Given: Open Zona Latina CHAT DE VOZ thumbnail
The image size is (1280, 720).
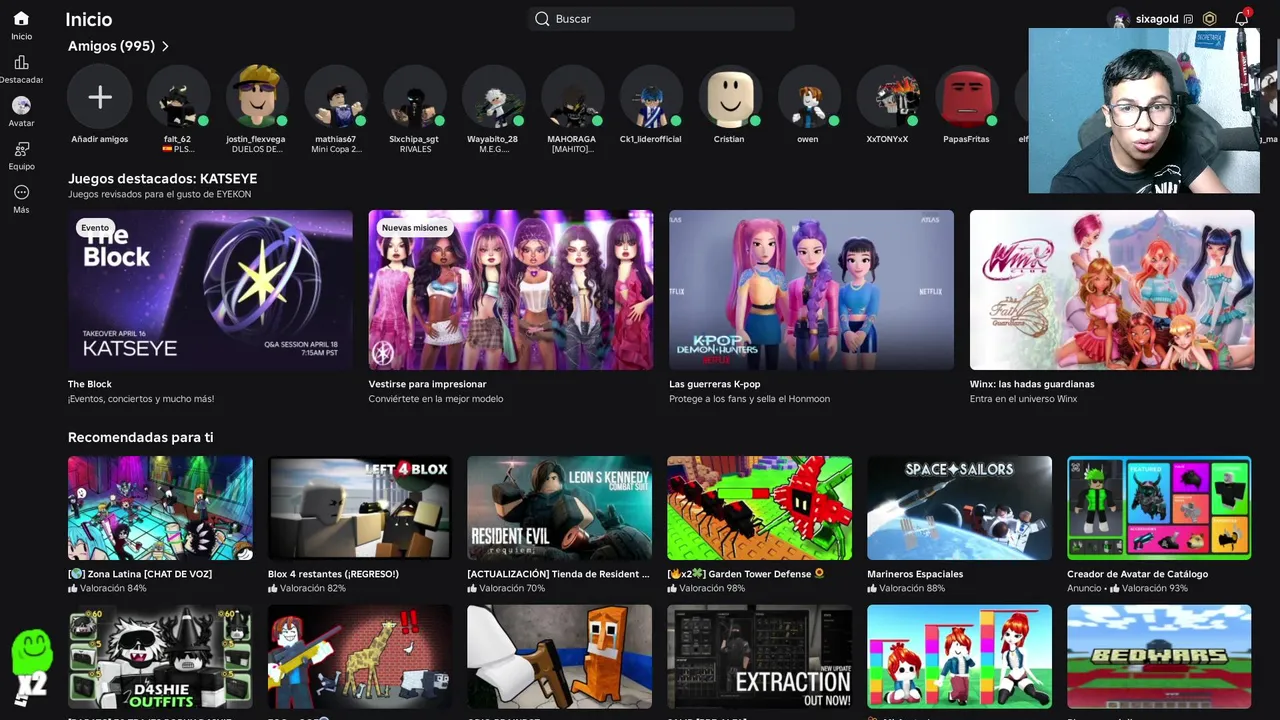Looking at the screenshot, I should pos(160,508).
